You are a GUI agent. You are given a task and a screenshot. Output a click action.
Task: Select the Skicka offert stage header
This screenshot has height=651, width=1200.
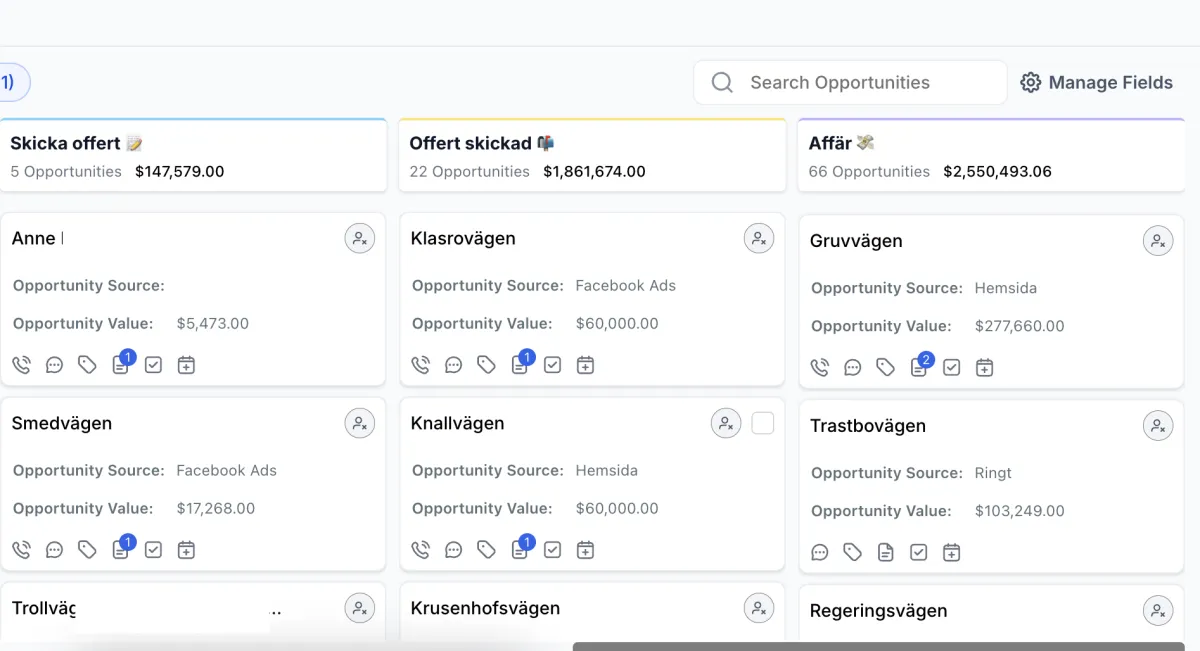coord(193,156)
